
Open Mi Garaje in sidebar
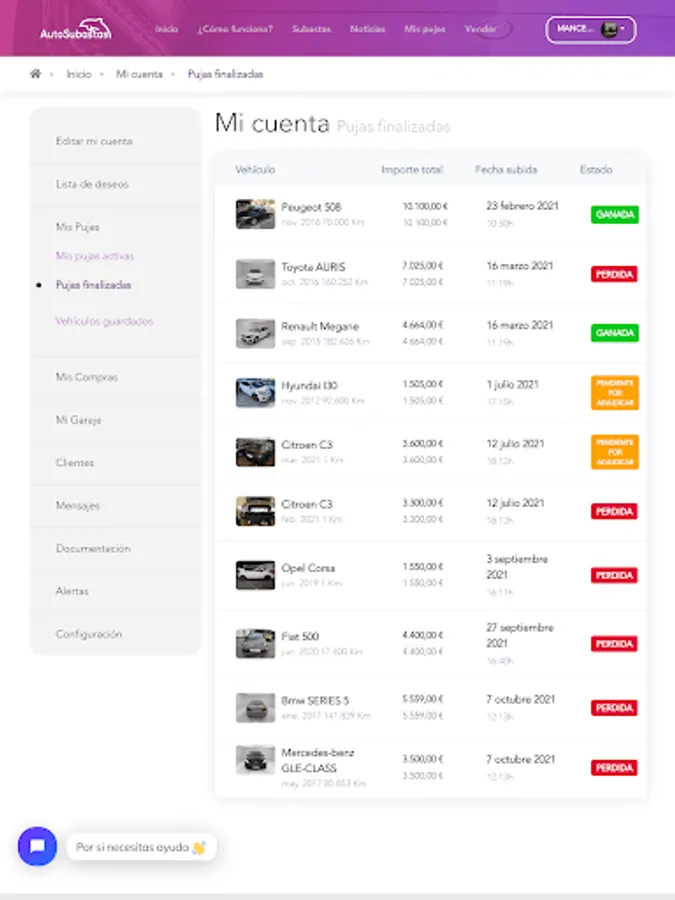79,420
